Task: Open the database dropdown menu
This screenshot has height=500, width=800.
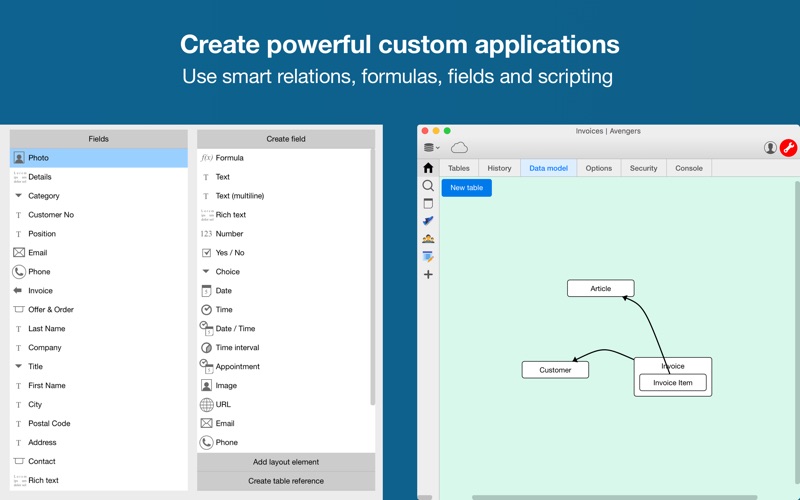Action: pos(431,148)
